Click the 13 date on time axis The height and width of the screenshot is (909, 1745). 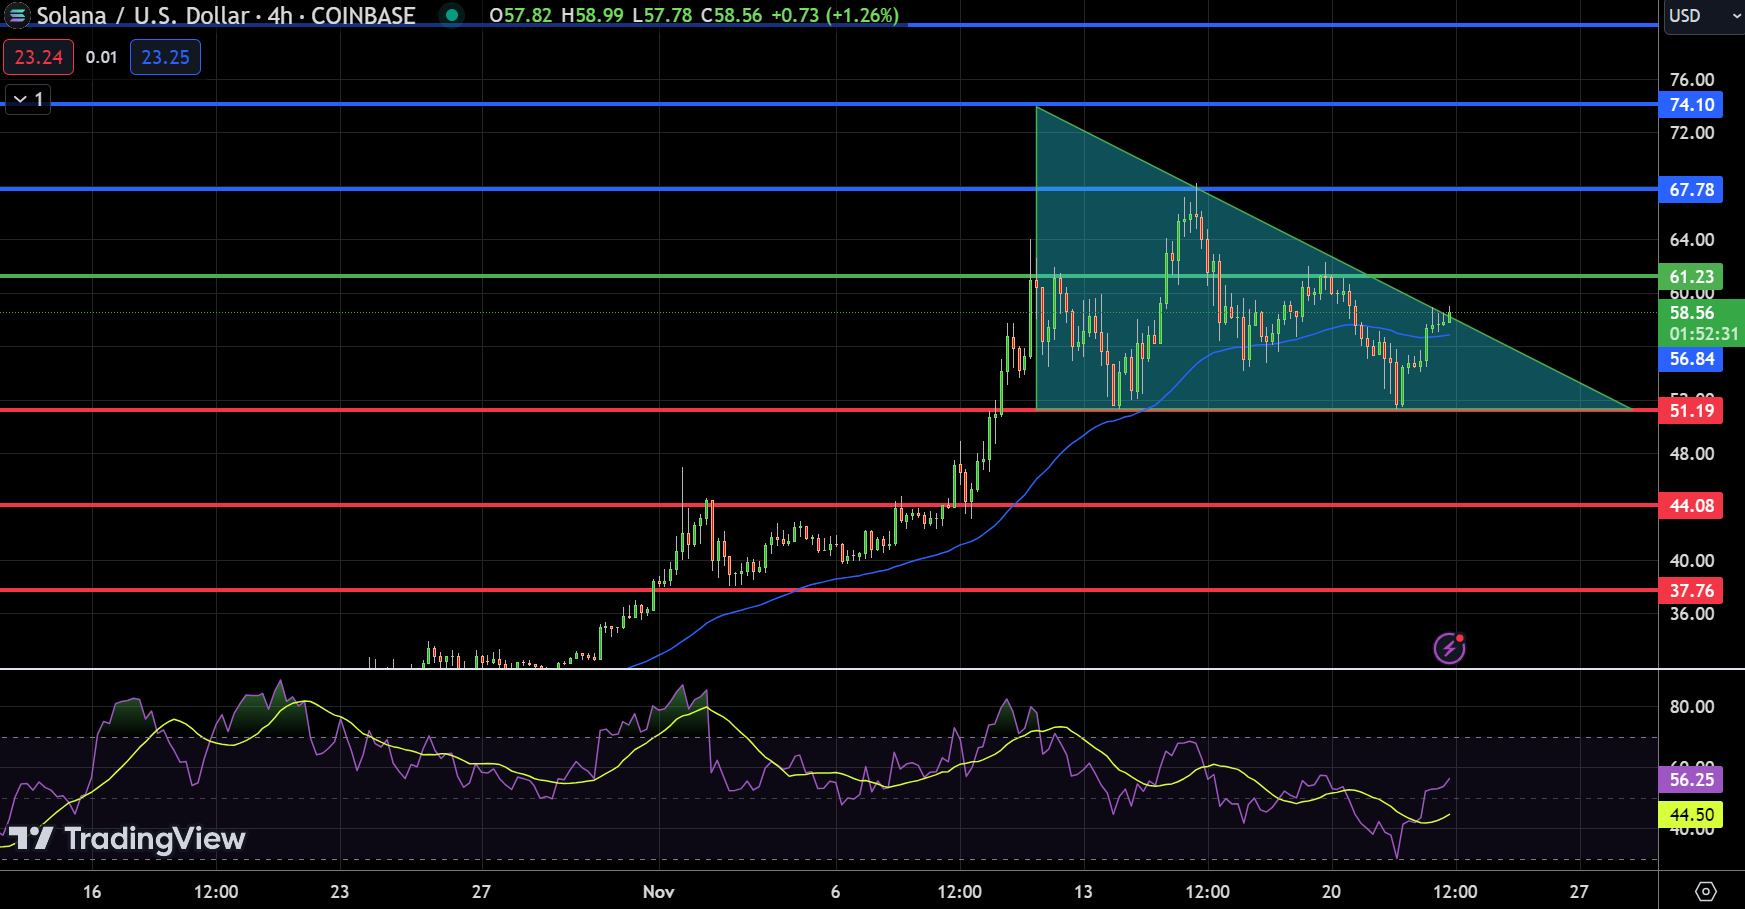click(x=1083, y=891)
